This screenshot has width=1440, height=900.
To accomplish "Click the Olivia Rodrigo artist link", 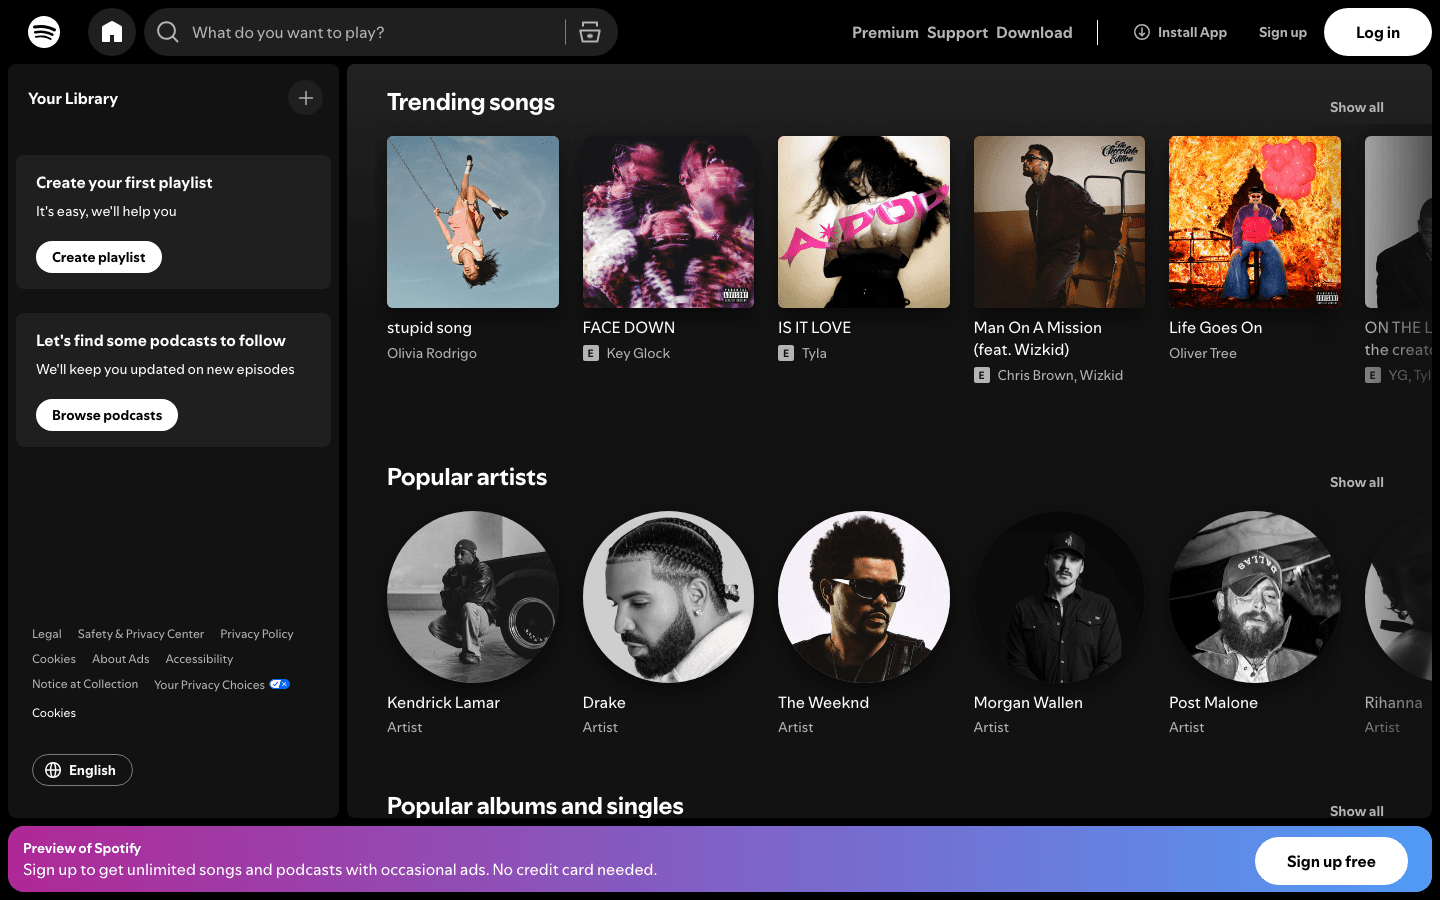I will [432, 353].
